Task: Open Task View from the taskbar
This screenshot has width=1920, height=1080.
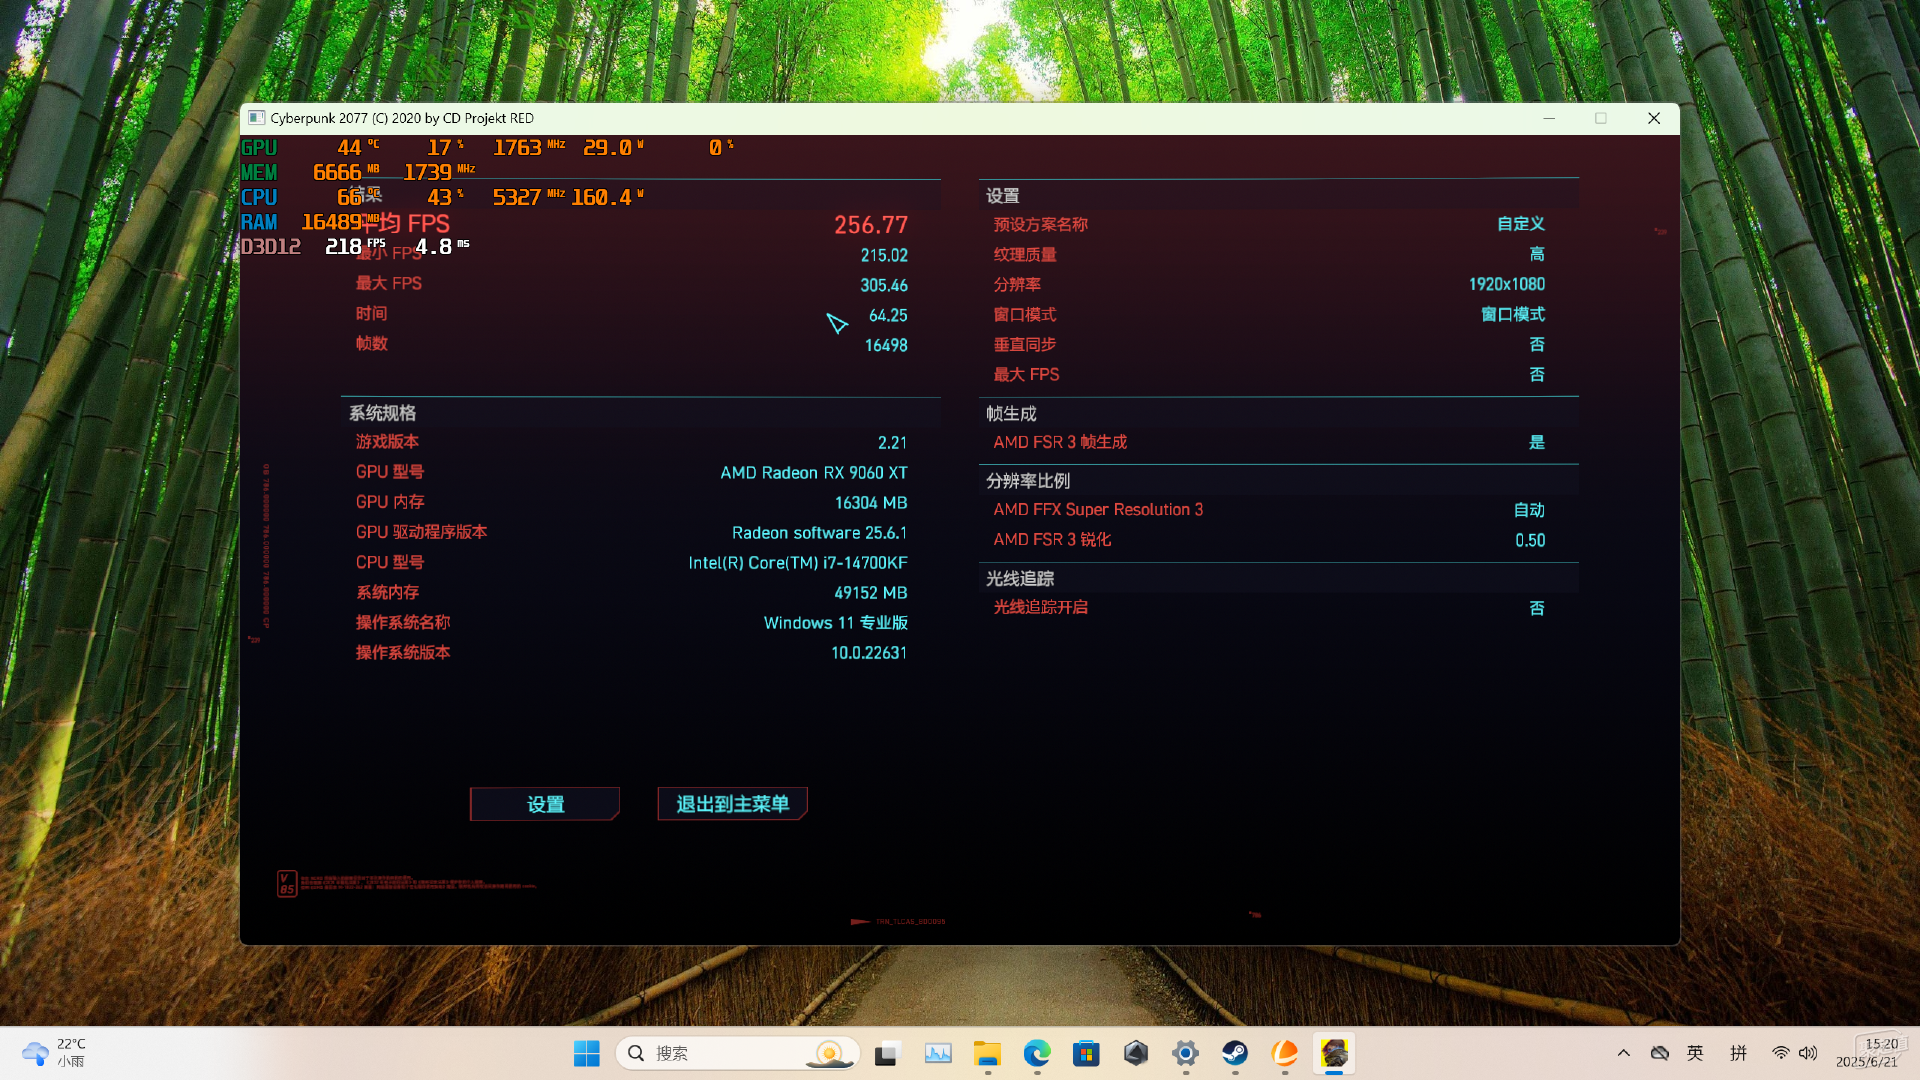Action: click(x=887, y=1053)
